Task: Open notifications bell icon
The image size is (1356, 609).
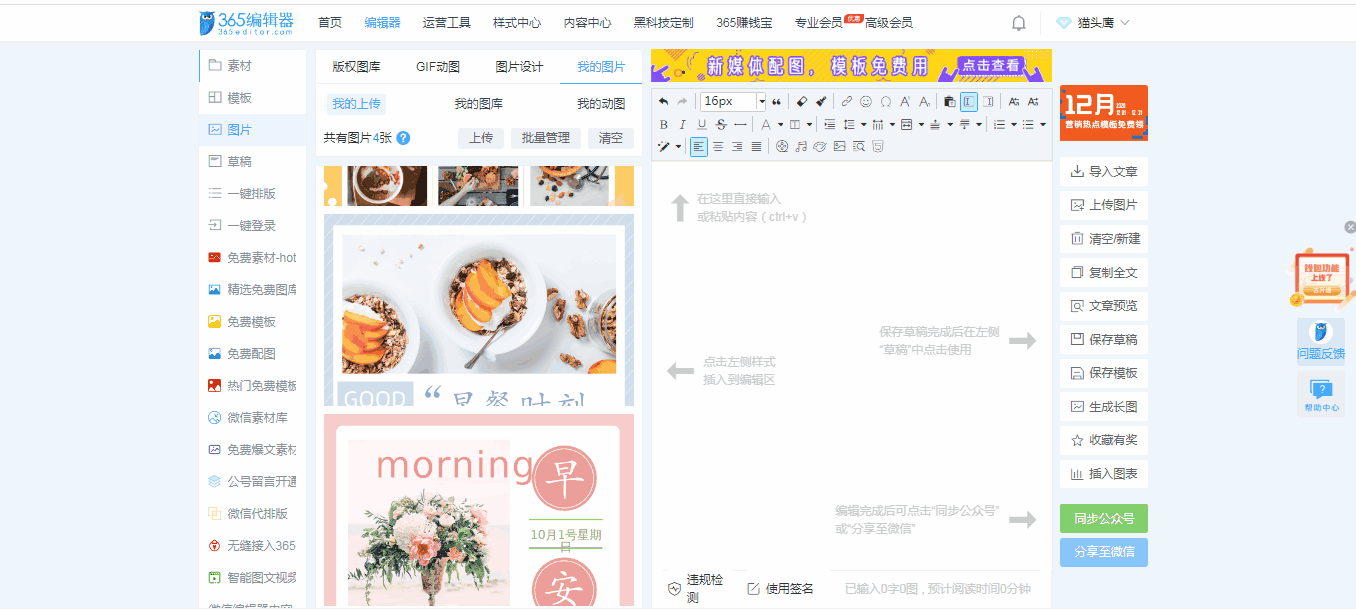Action: 1019,22
